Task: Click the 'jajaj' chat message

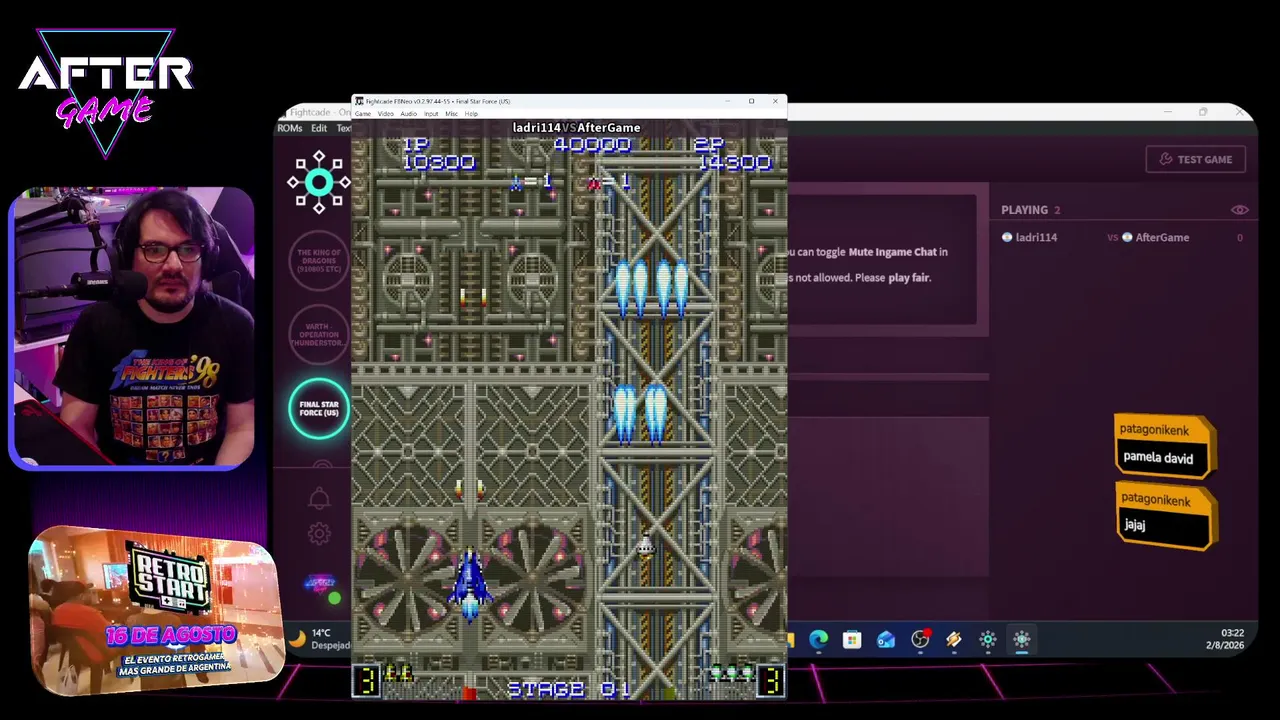Action: click(1165, 518)
